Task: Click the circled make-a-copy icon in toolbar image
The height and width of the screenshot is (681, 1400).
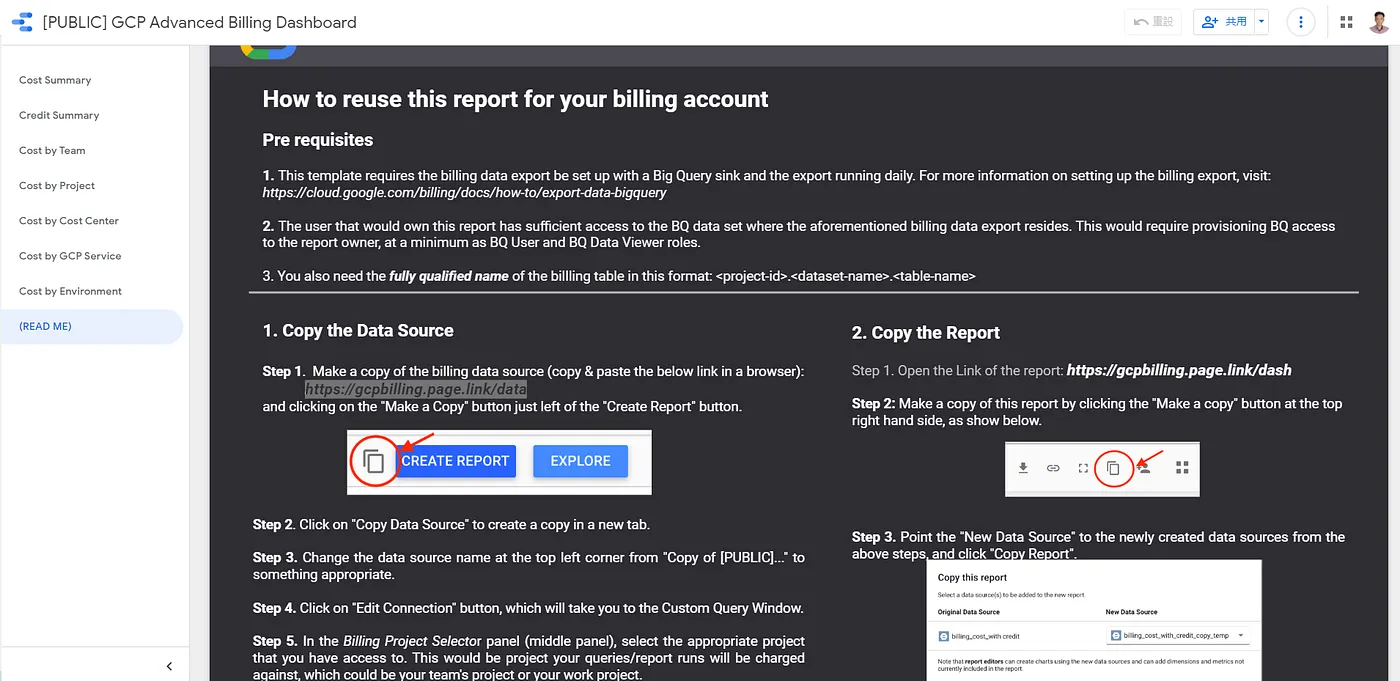Action: tap(1113, 468)
